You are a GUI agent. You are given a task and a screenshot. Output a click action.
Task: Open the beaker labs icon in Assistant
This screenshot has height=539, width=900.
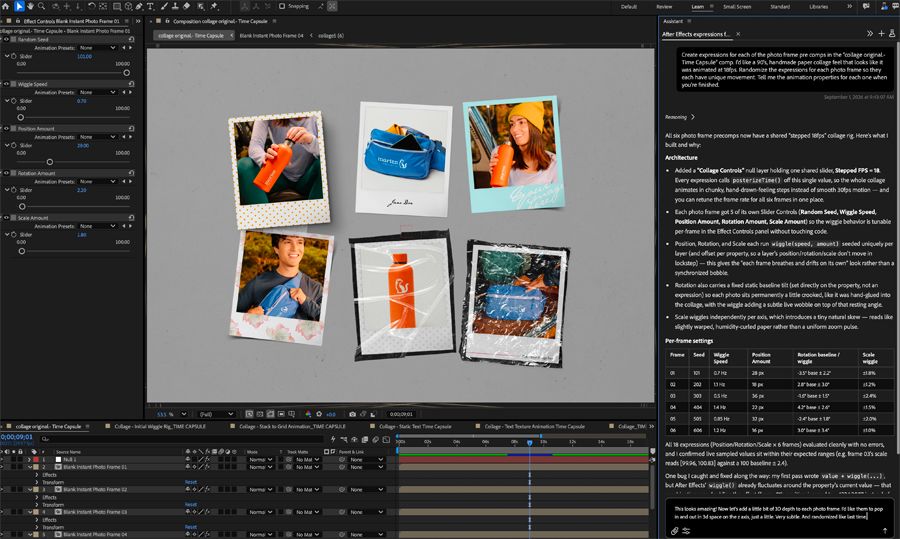(892, 34)
